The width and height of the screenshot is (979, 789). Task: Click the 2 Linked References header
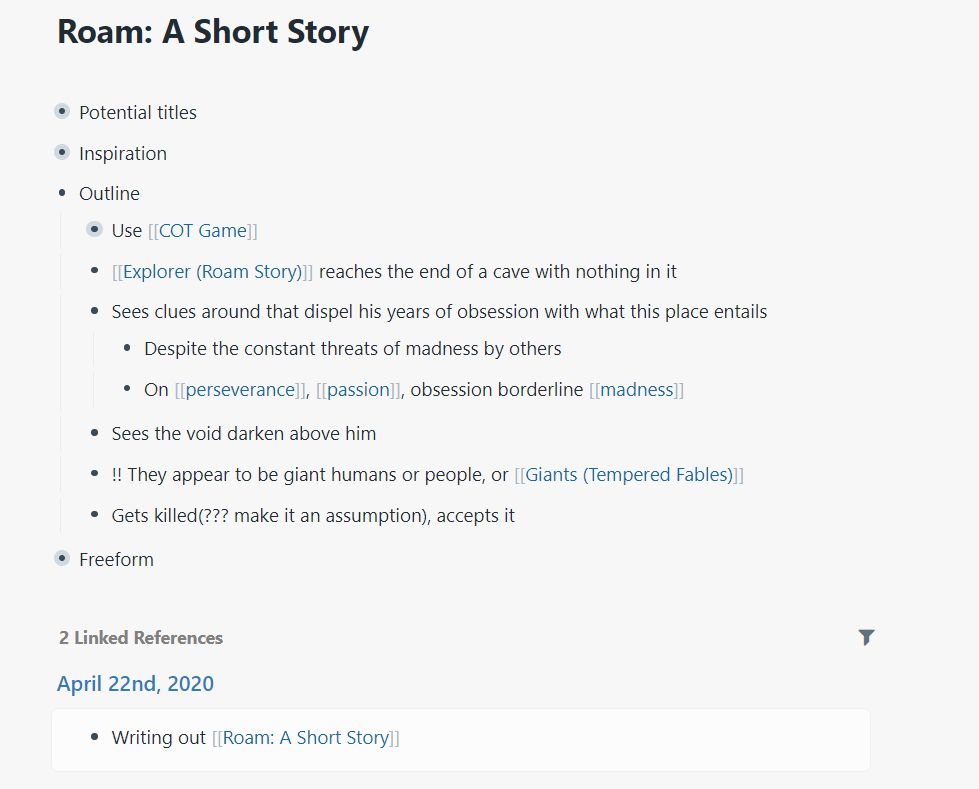[141, 638]
